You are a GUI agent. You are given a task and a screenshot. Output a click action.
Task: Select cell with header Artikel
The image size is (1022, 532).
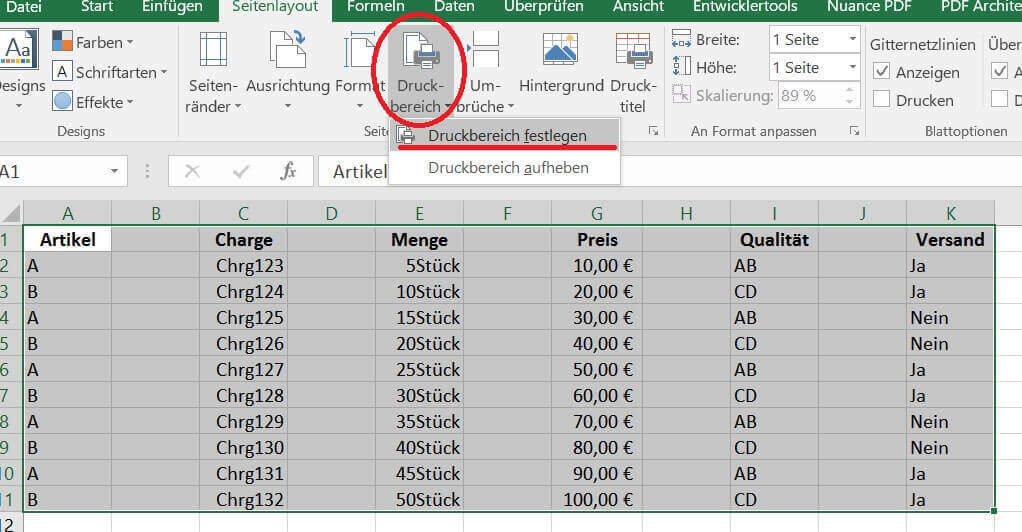pos(67,239)
